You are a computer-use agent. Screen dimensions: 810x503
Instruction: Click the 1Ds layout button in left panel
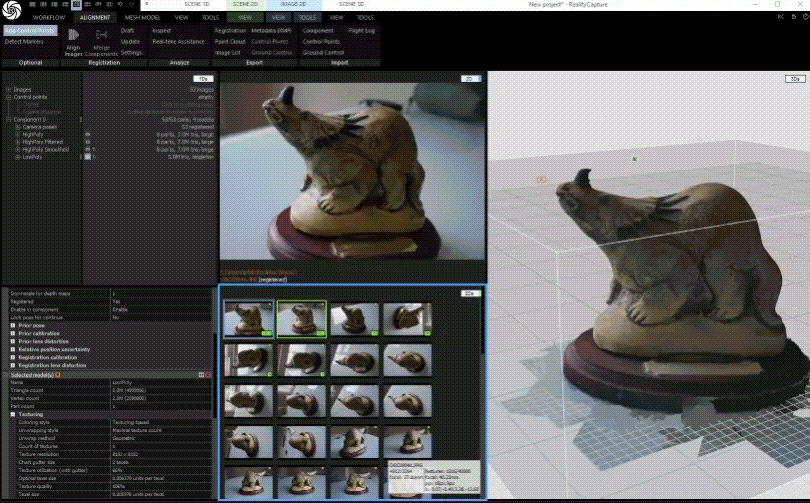click(x=203, y=77)
